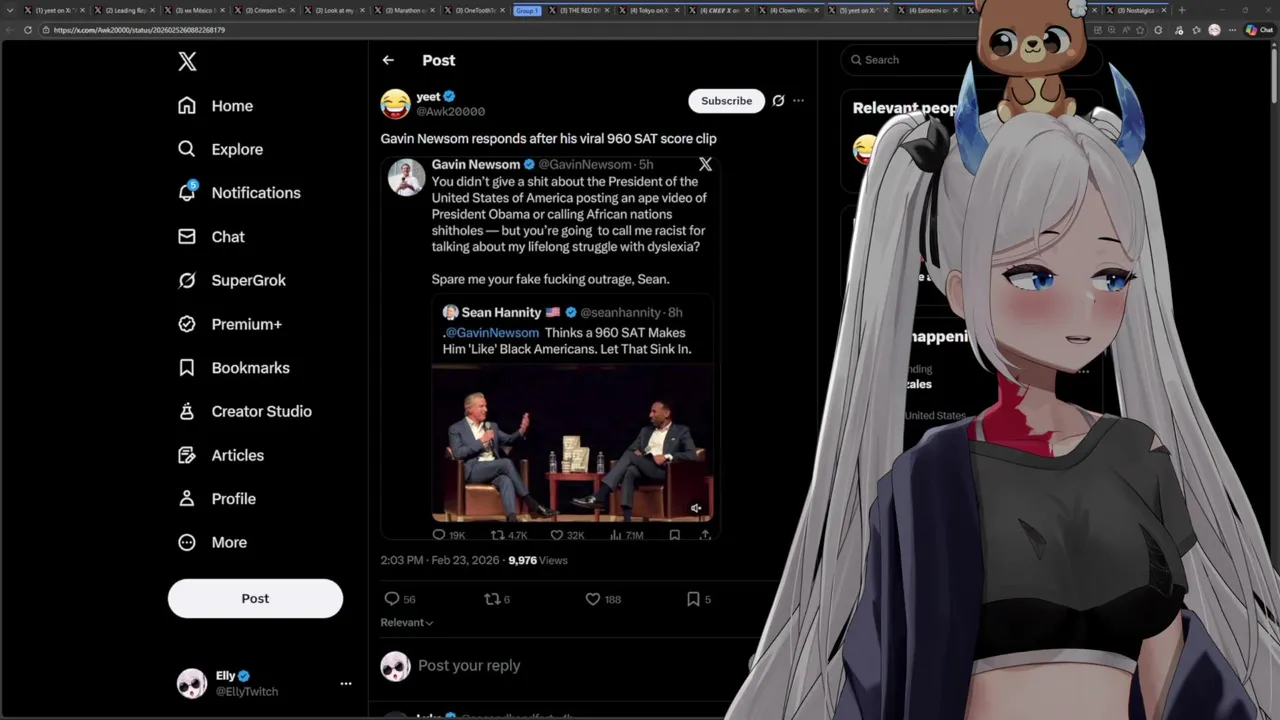The width and height of the screenshot is (1280, 720).
Task: Reload the page with the browser refresh button
Action: [27, 30]
